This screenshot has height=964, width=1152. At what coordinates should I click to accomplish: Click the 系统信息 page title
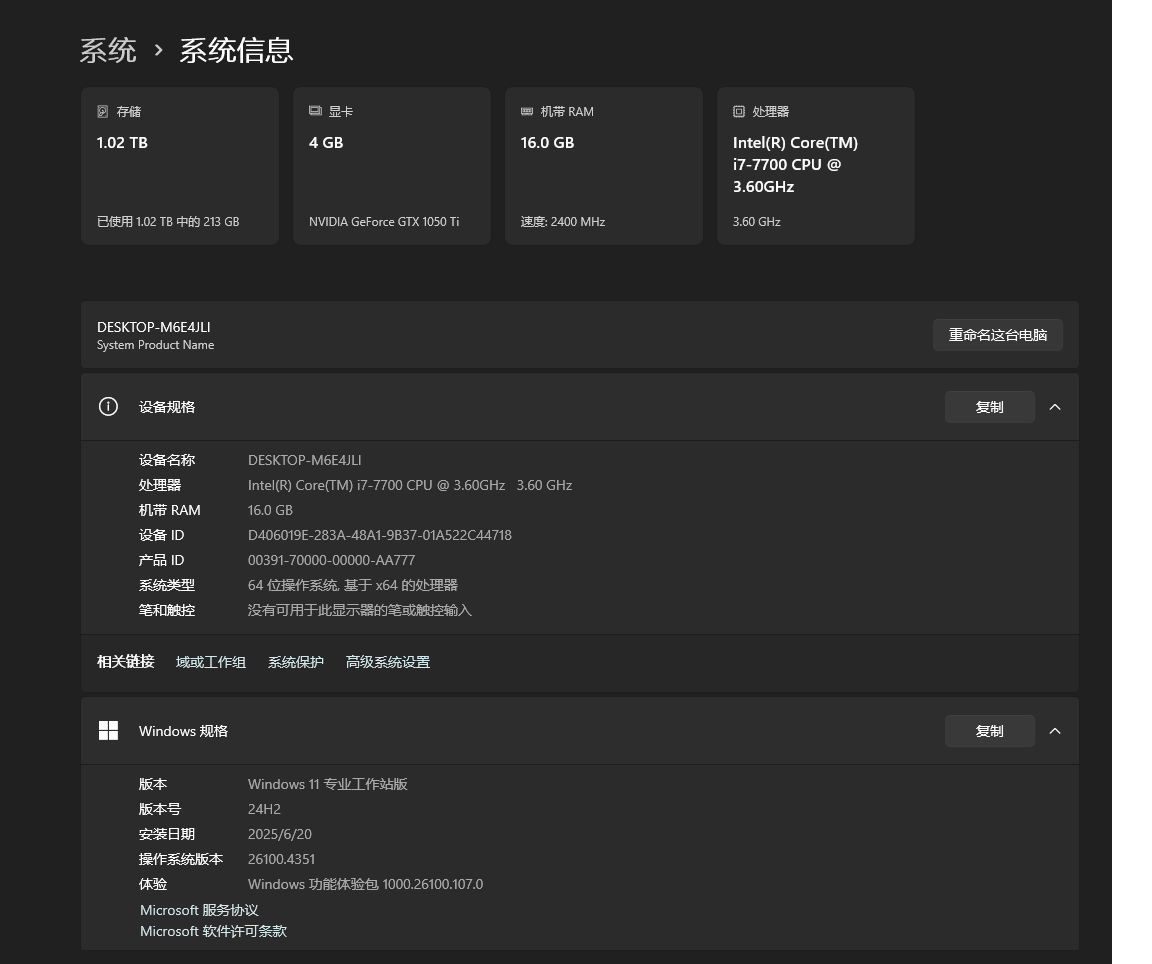point(237,51)
